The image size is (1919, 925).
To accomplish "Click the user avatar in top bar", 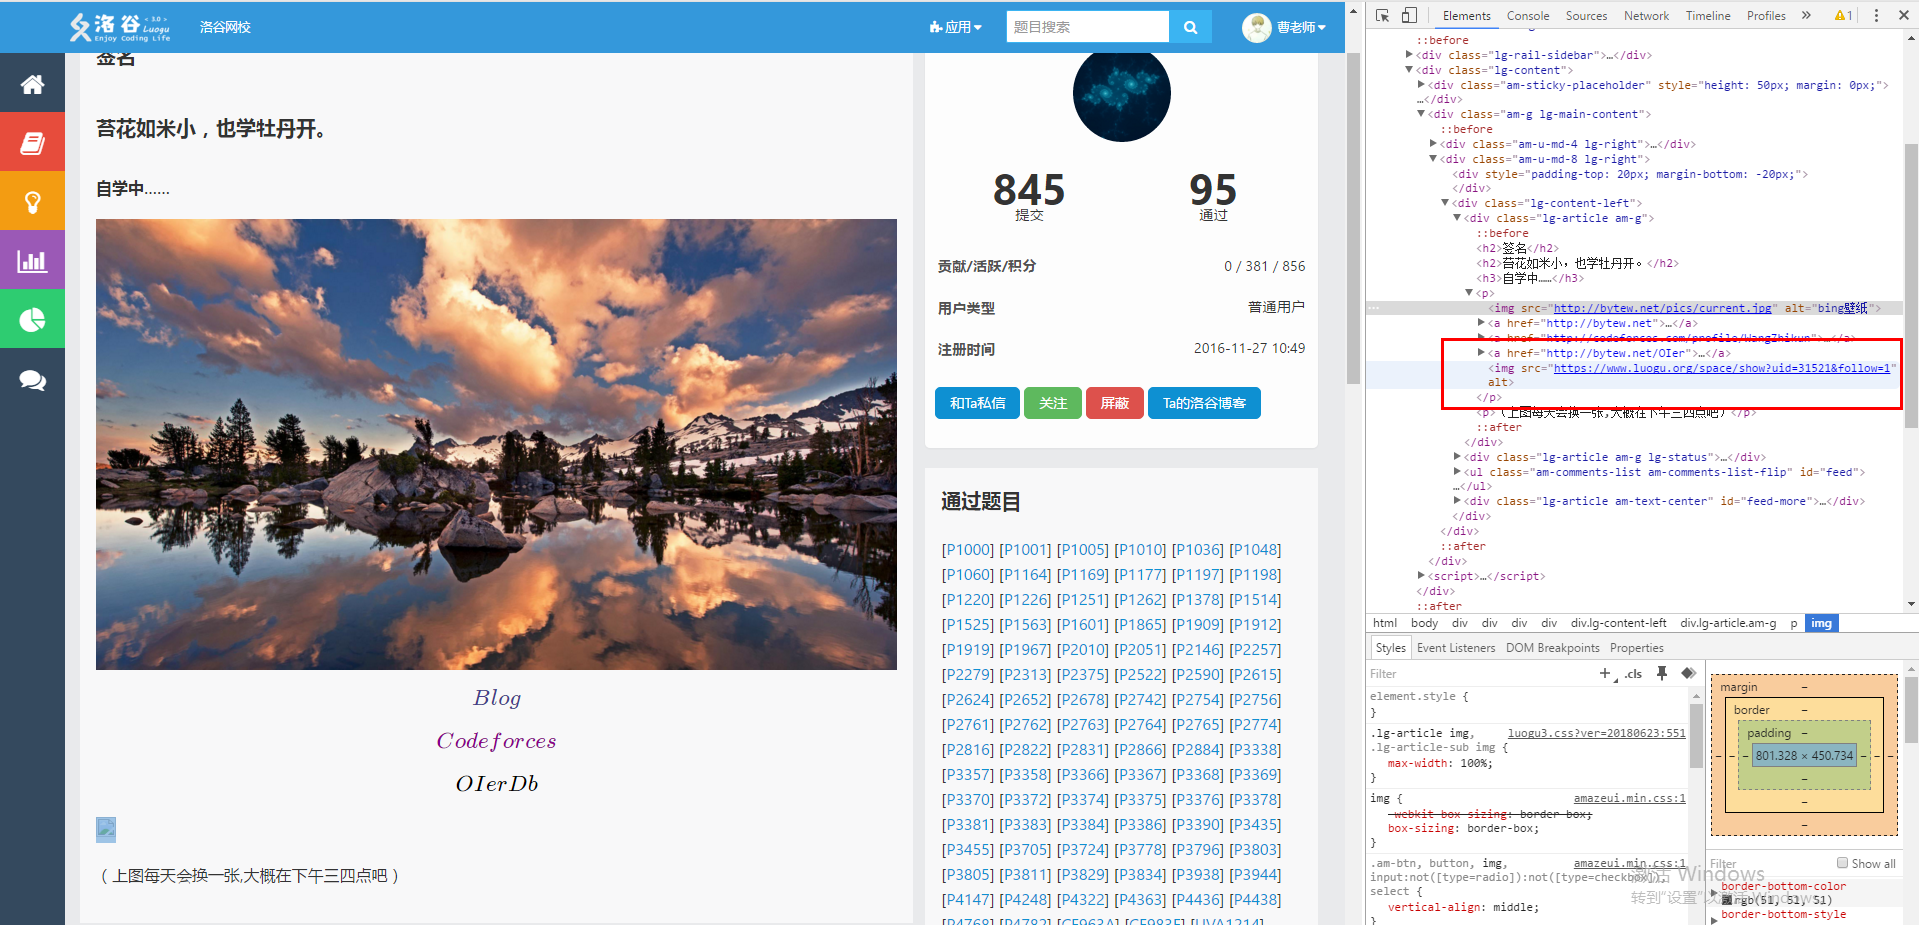I will 1256,27.
